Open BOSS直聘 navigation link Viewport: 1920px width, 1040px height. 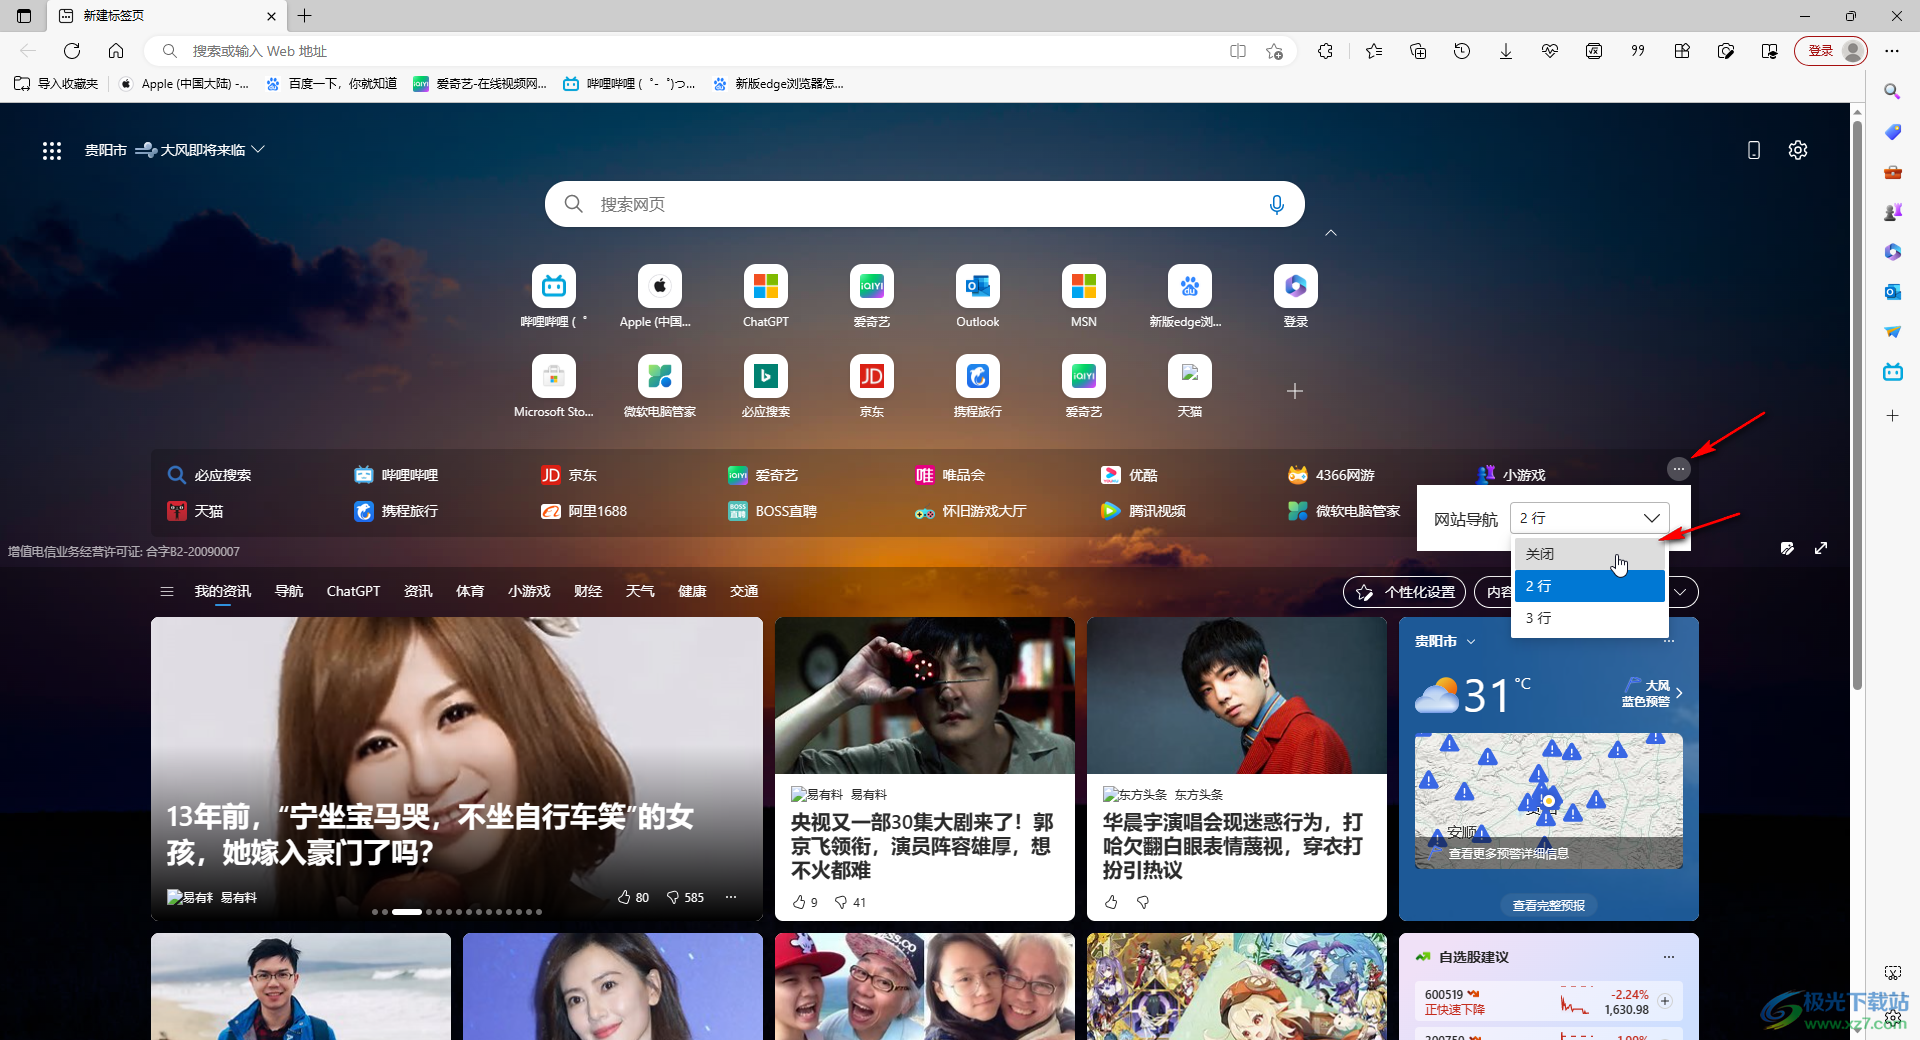[x=772, y=511]
